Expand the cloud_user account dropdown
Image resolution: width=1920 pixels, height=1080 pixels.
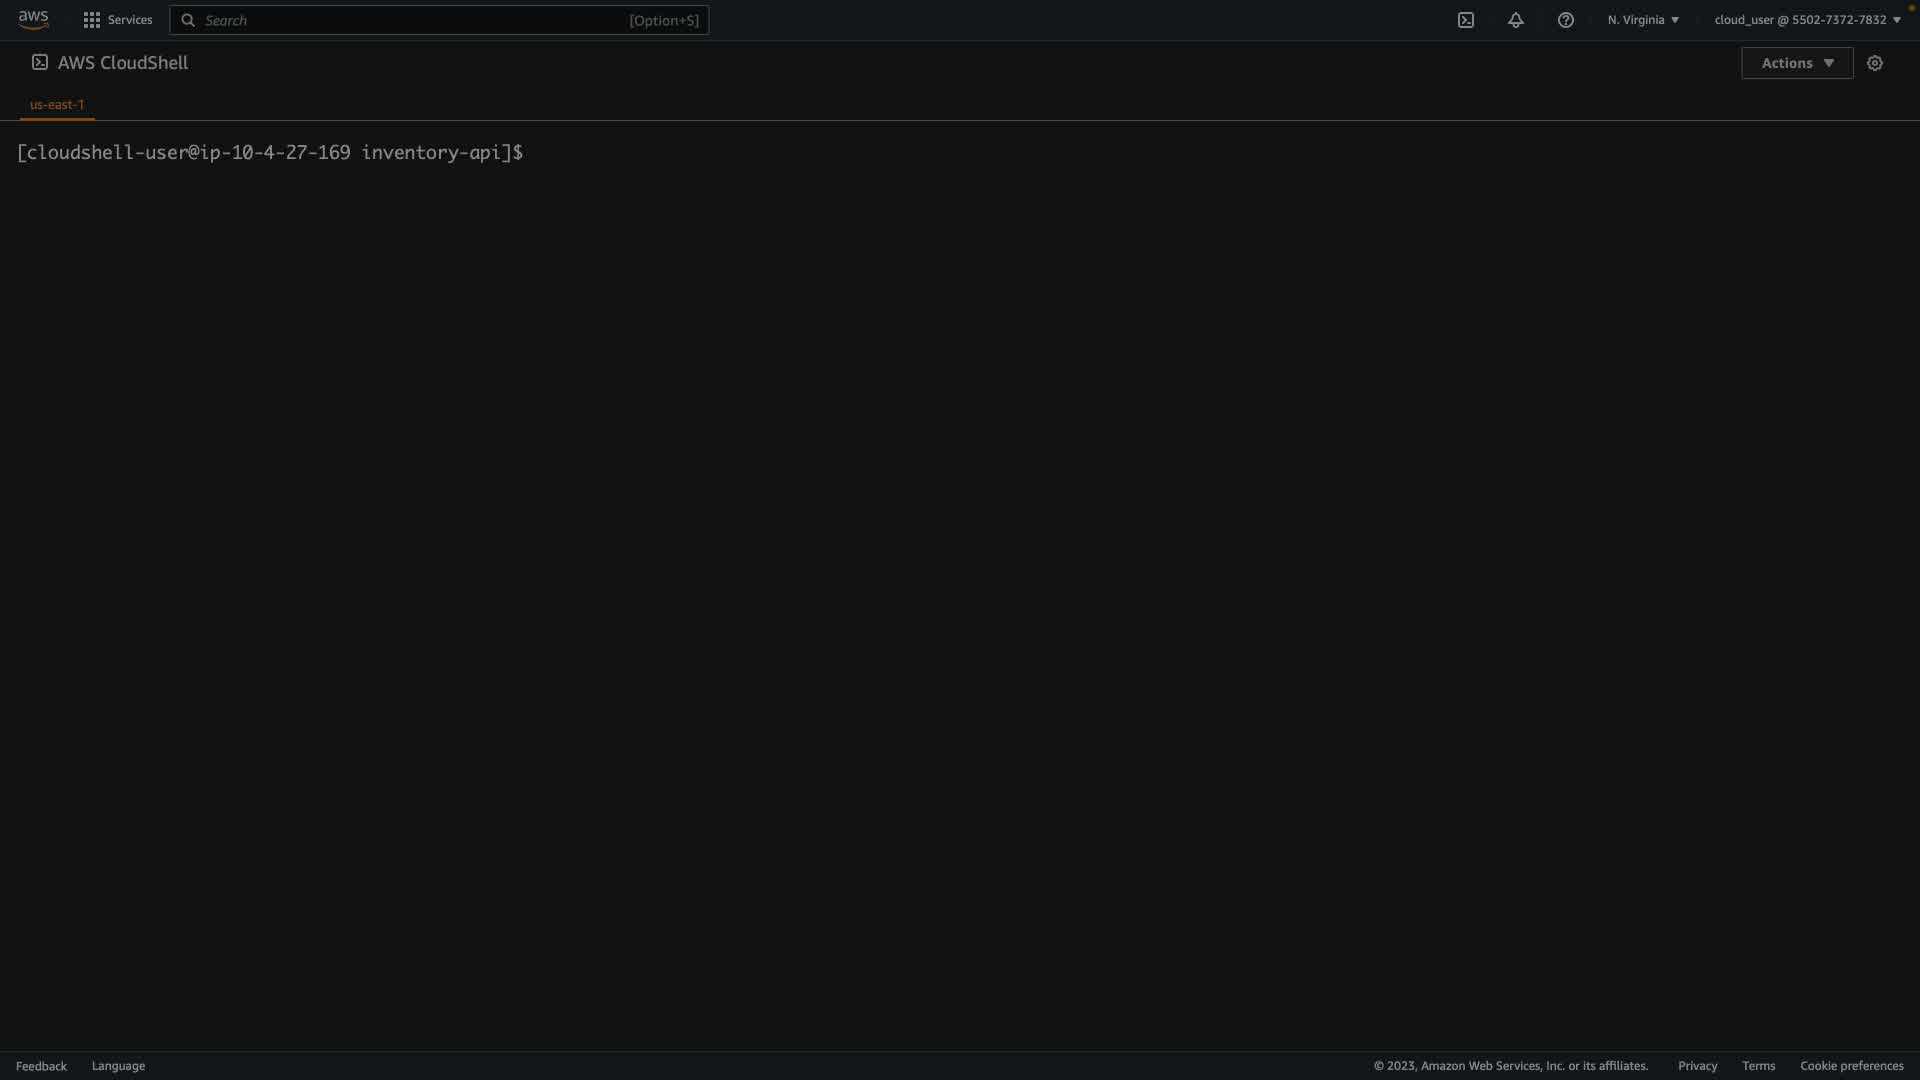coord(1807,20)
